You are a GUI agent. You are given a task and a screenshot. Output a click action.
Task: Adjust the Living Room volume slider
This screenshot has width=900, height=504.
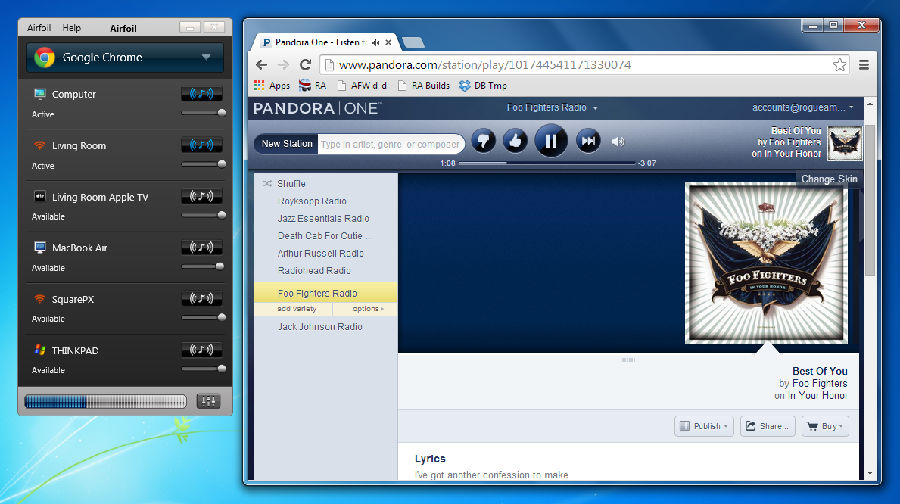pyautogui.click(x=204, y=164)
